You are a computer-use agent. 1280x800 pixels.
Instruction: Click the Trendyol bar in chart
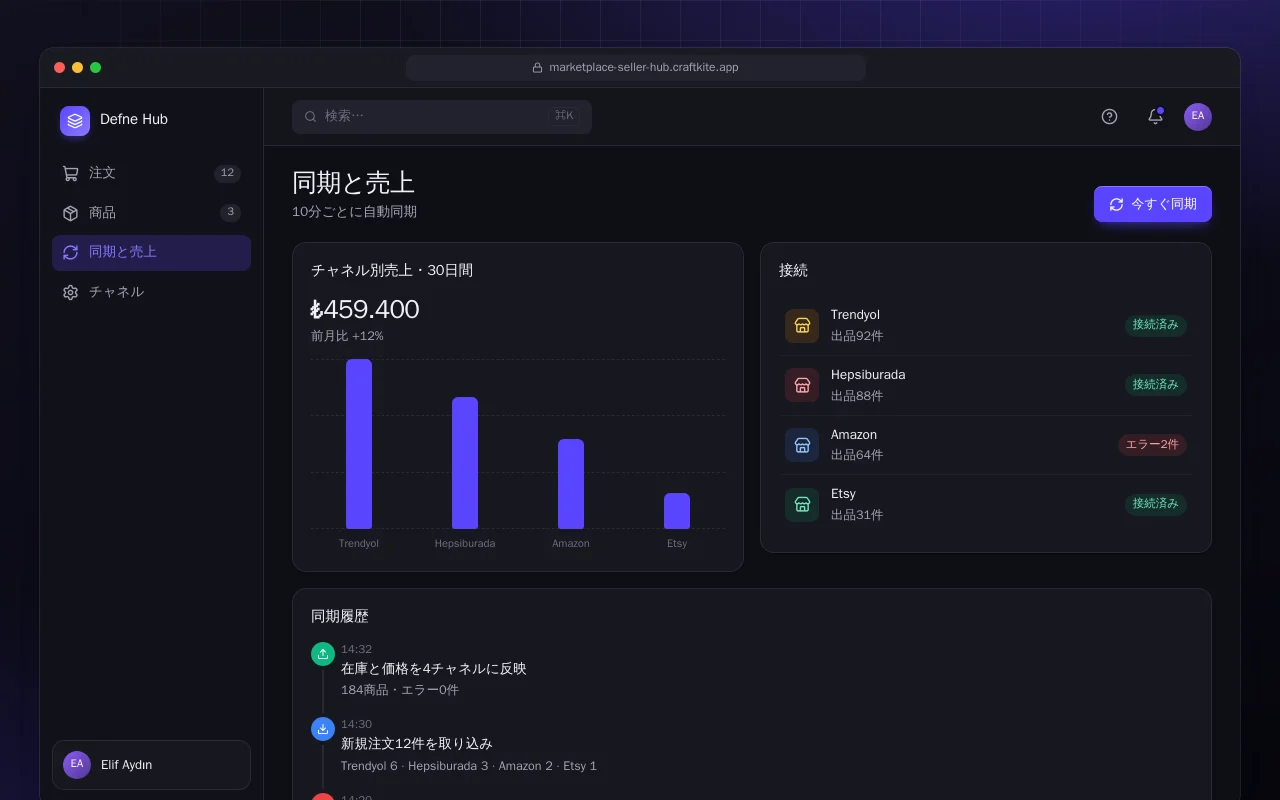pyautogui.click(x=359, y=444)
